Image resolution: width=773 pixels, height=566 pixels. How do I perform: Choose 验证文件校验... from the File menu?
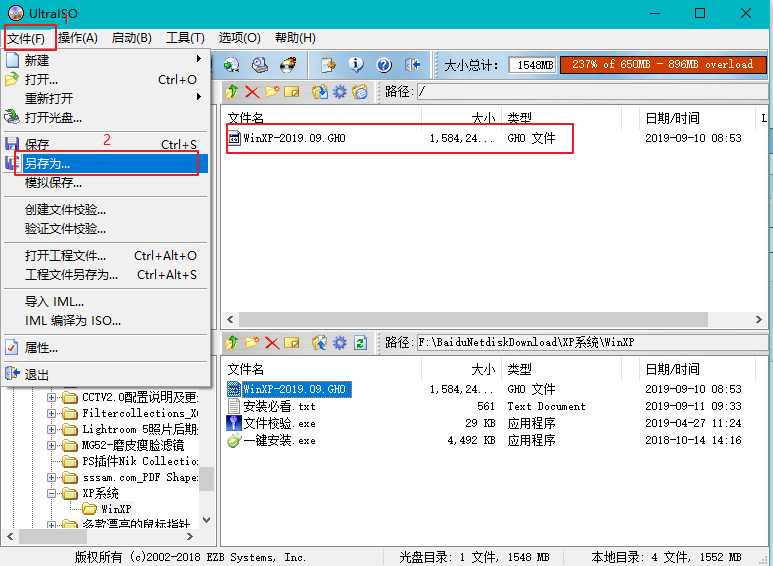point(106,229)
